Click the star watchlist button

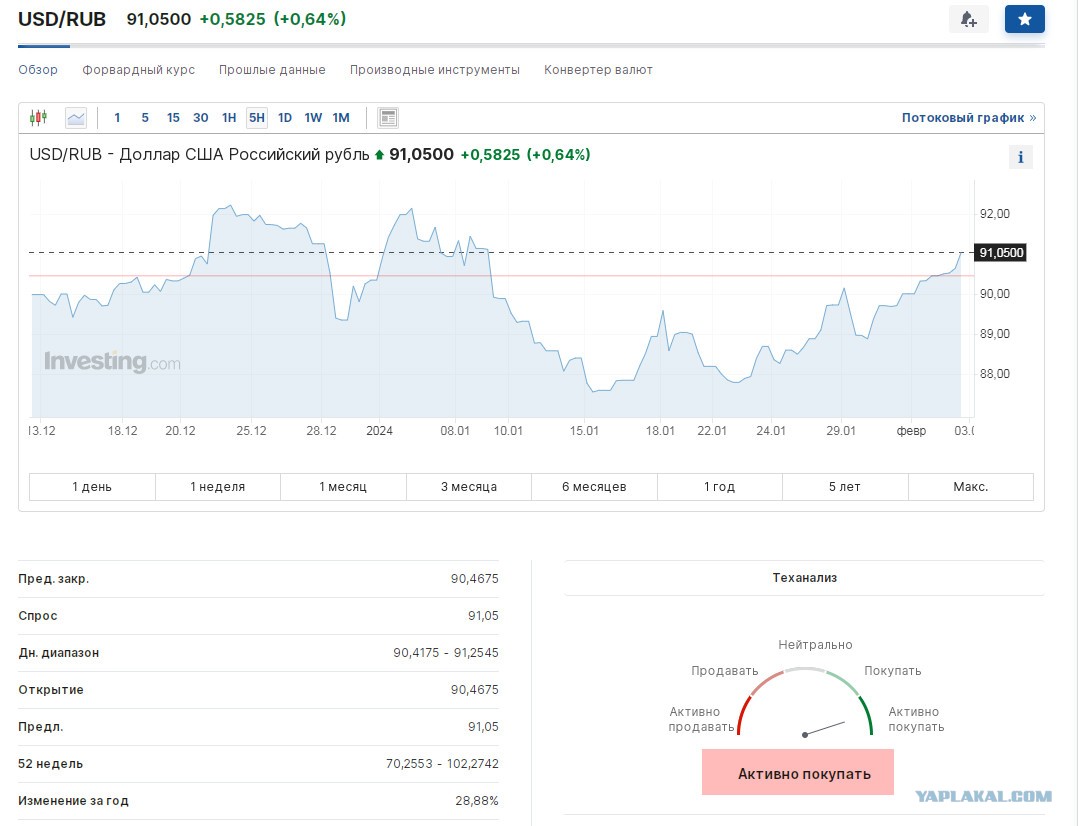(1024, 19)
